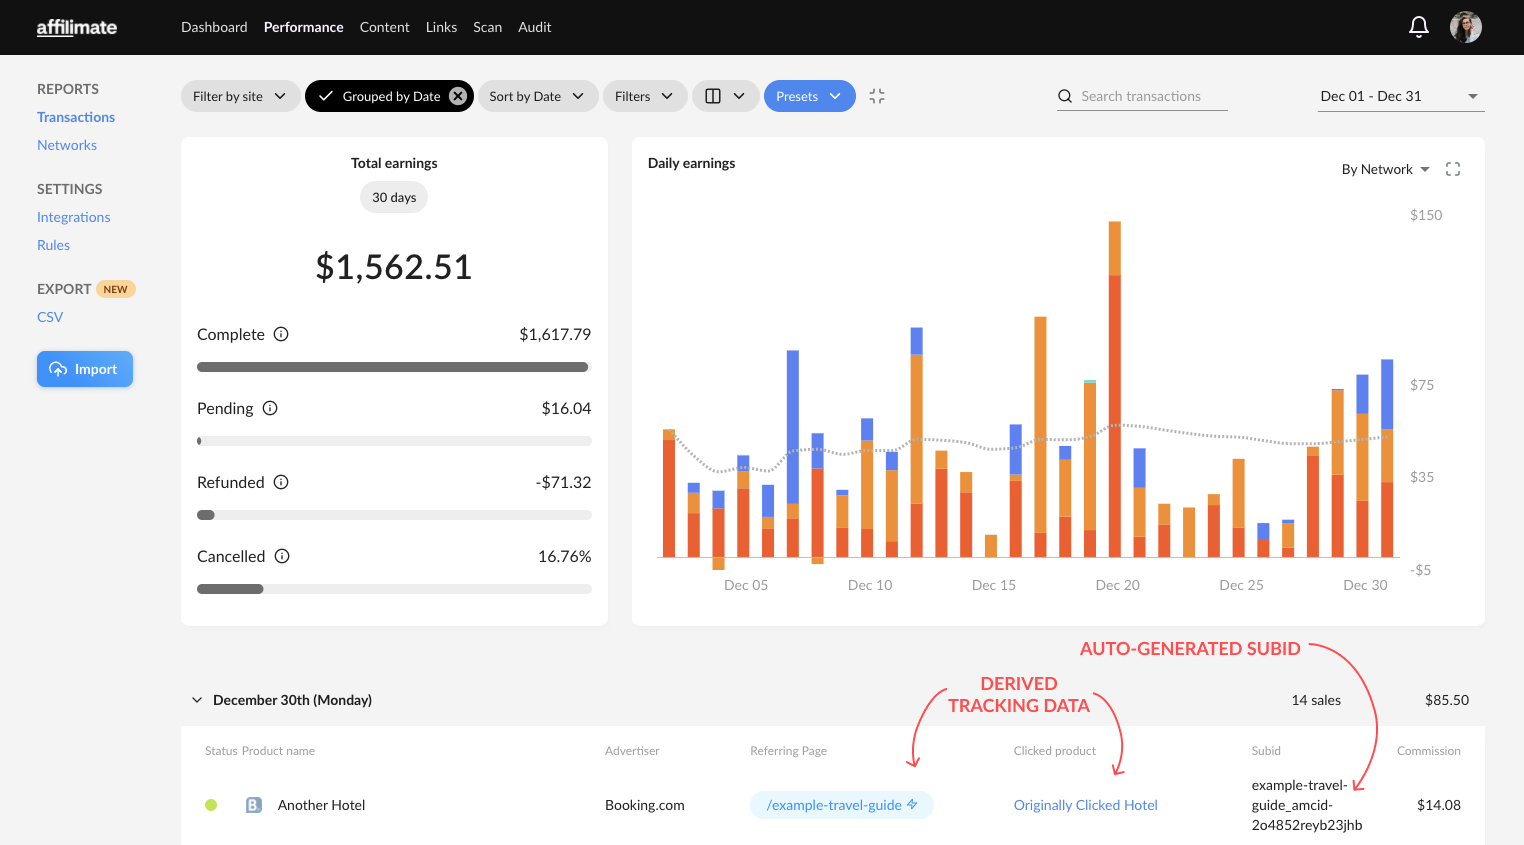
Task: Show info for Complete earnings
Action: click(281, 334)
